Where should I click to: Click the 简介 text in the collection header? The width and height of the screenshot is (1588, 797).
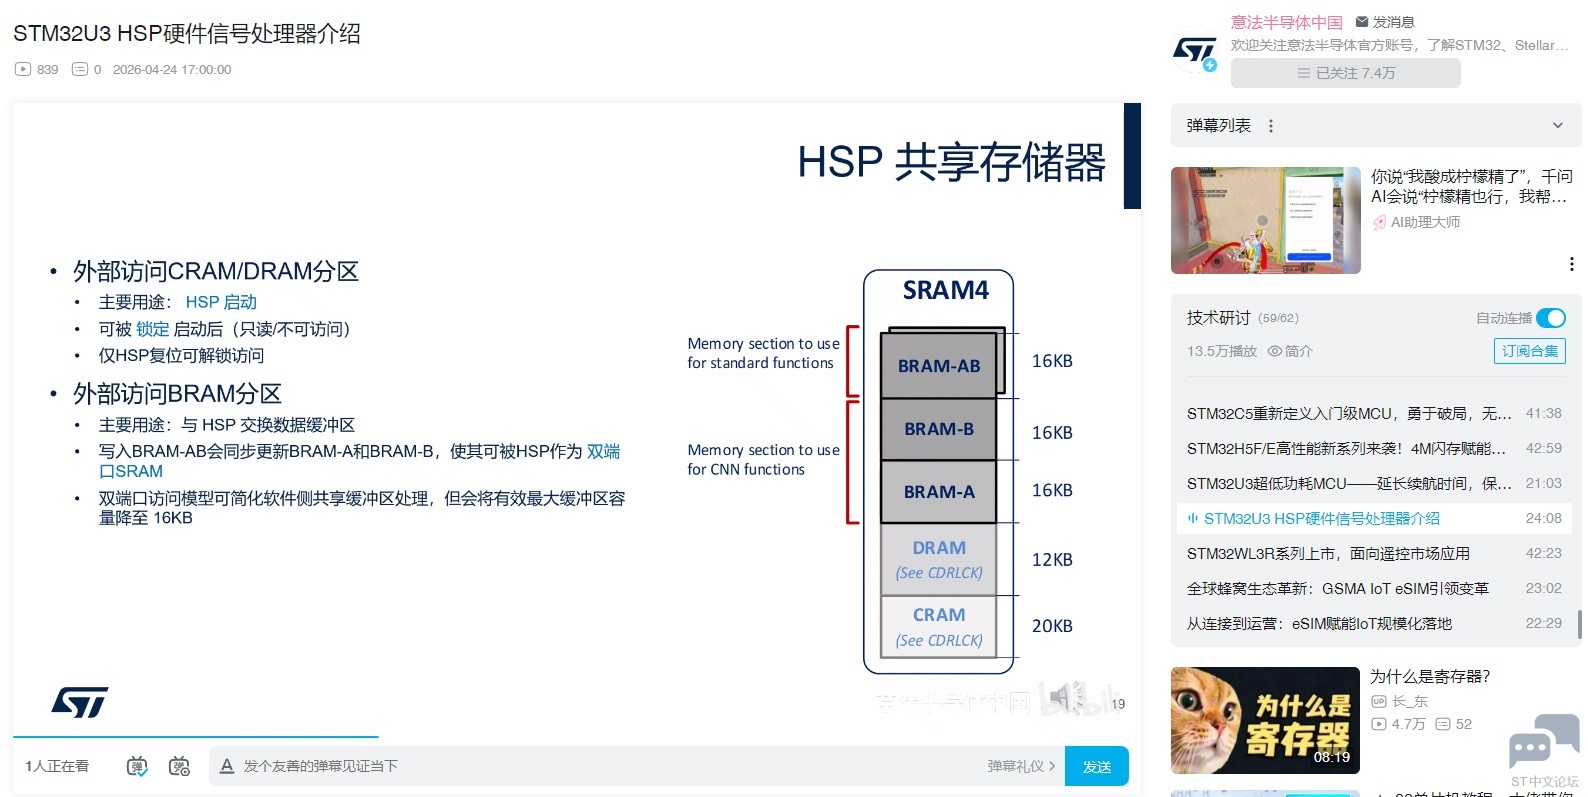(1299, 351)
